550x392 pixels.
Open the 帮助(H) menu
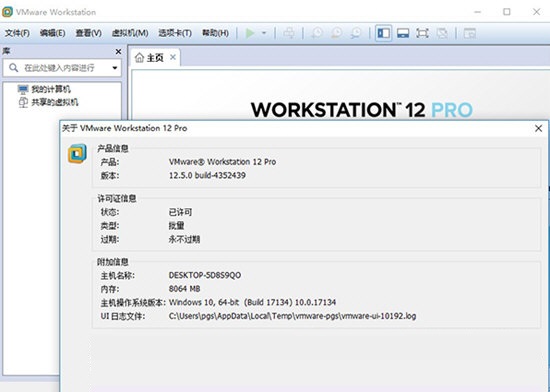[x=215, y=33]
